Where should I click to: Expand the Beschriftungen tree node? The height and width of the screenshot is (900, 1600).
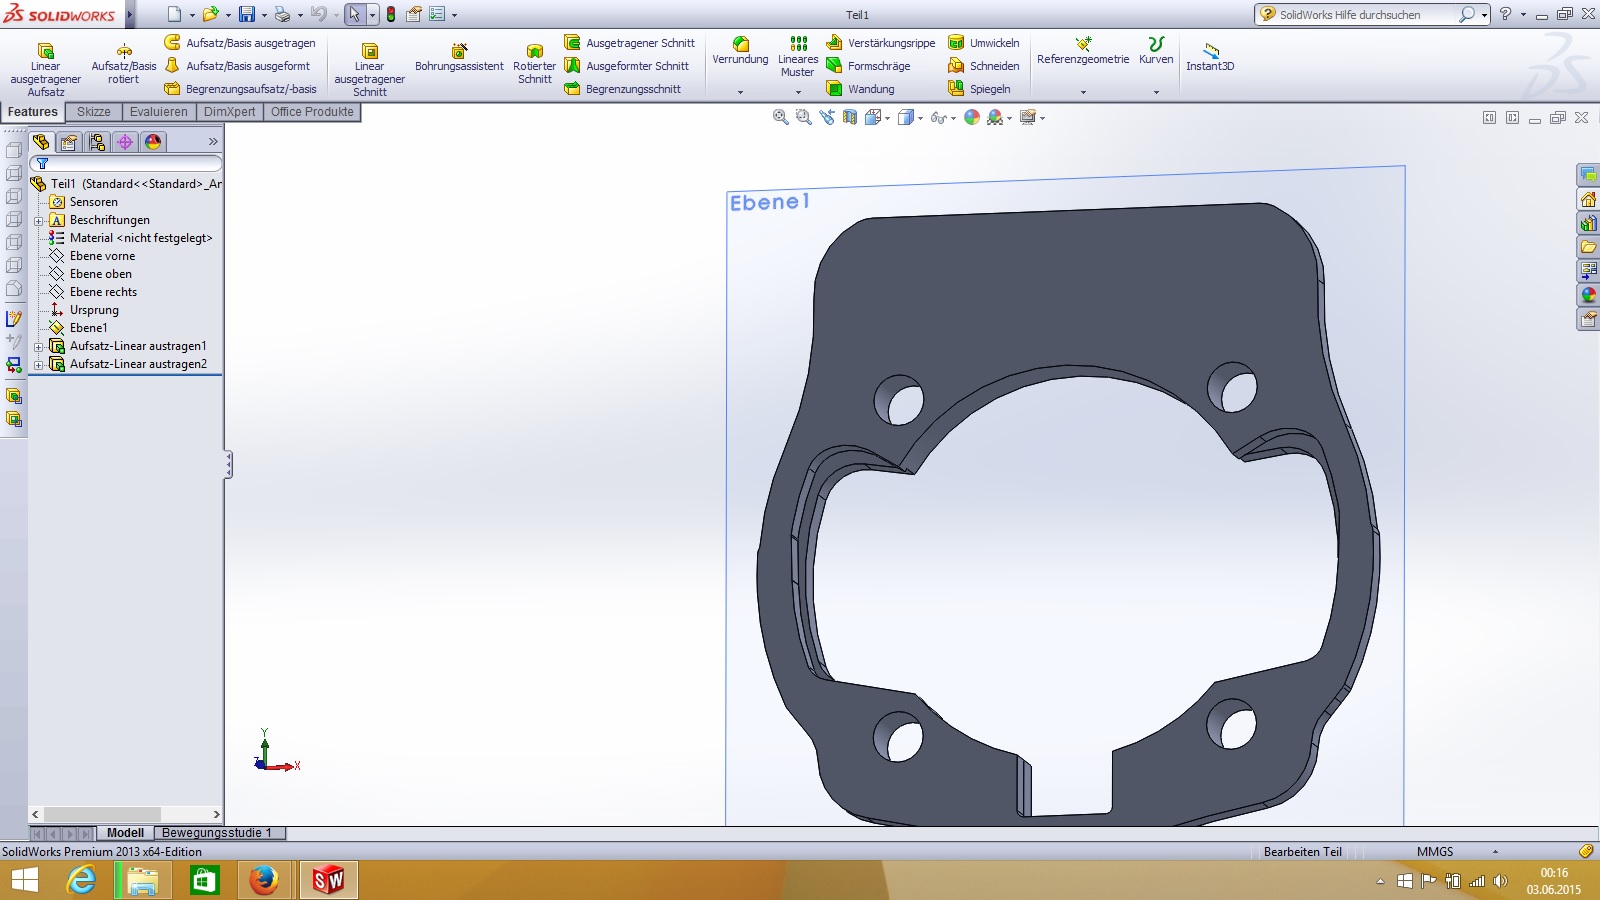pyautogui.click(x=38, y=221)
